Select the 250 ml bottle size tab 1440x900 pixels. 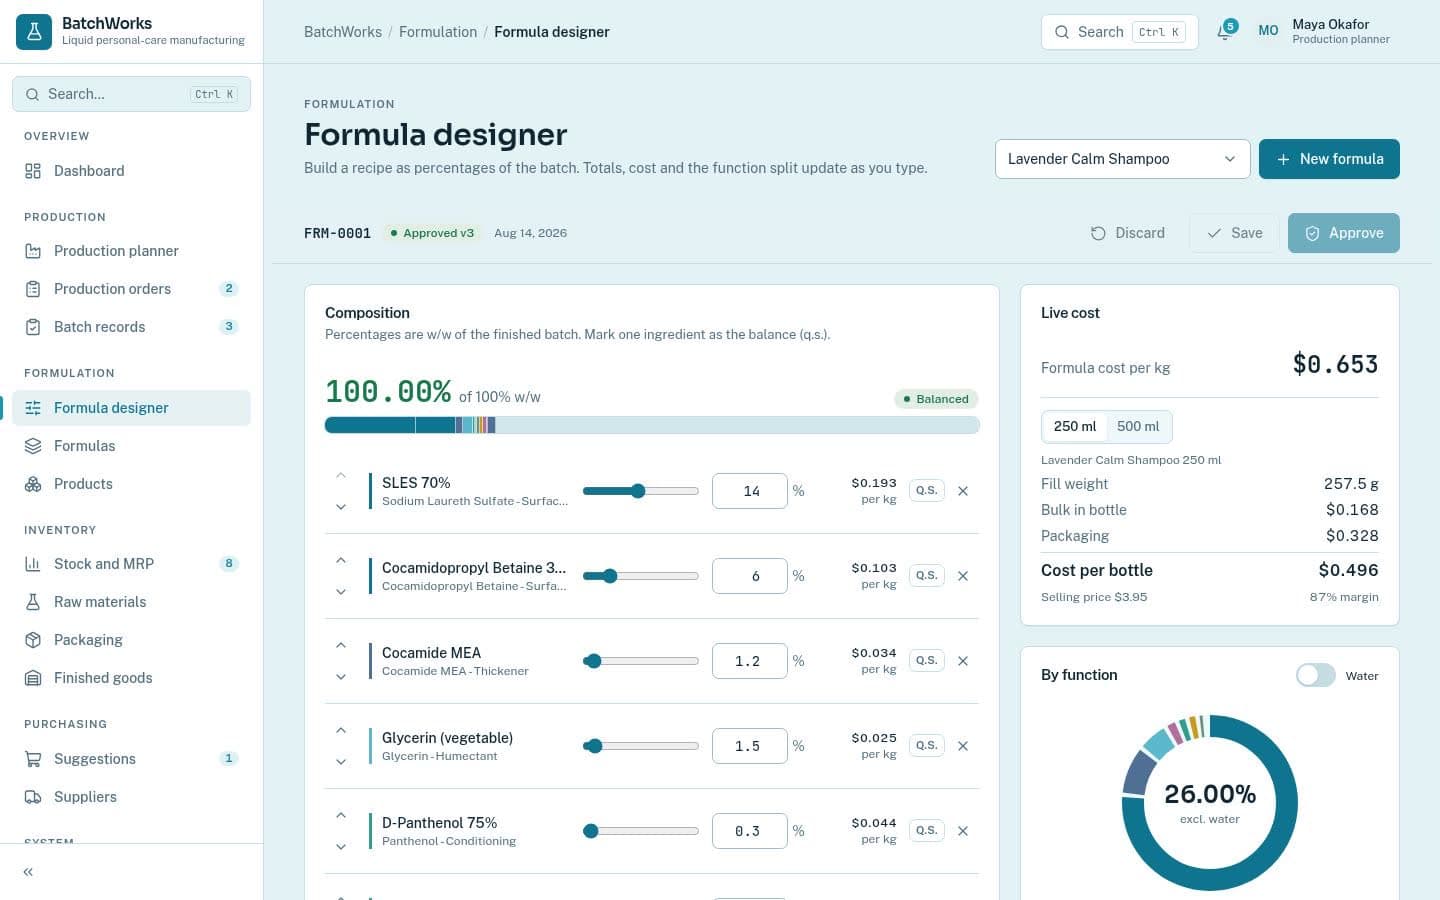pyautogui.click(x=1075, y=427)
